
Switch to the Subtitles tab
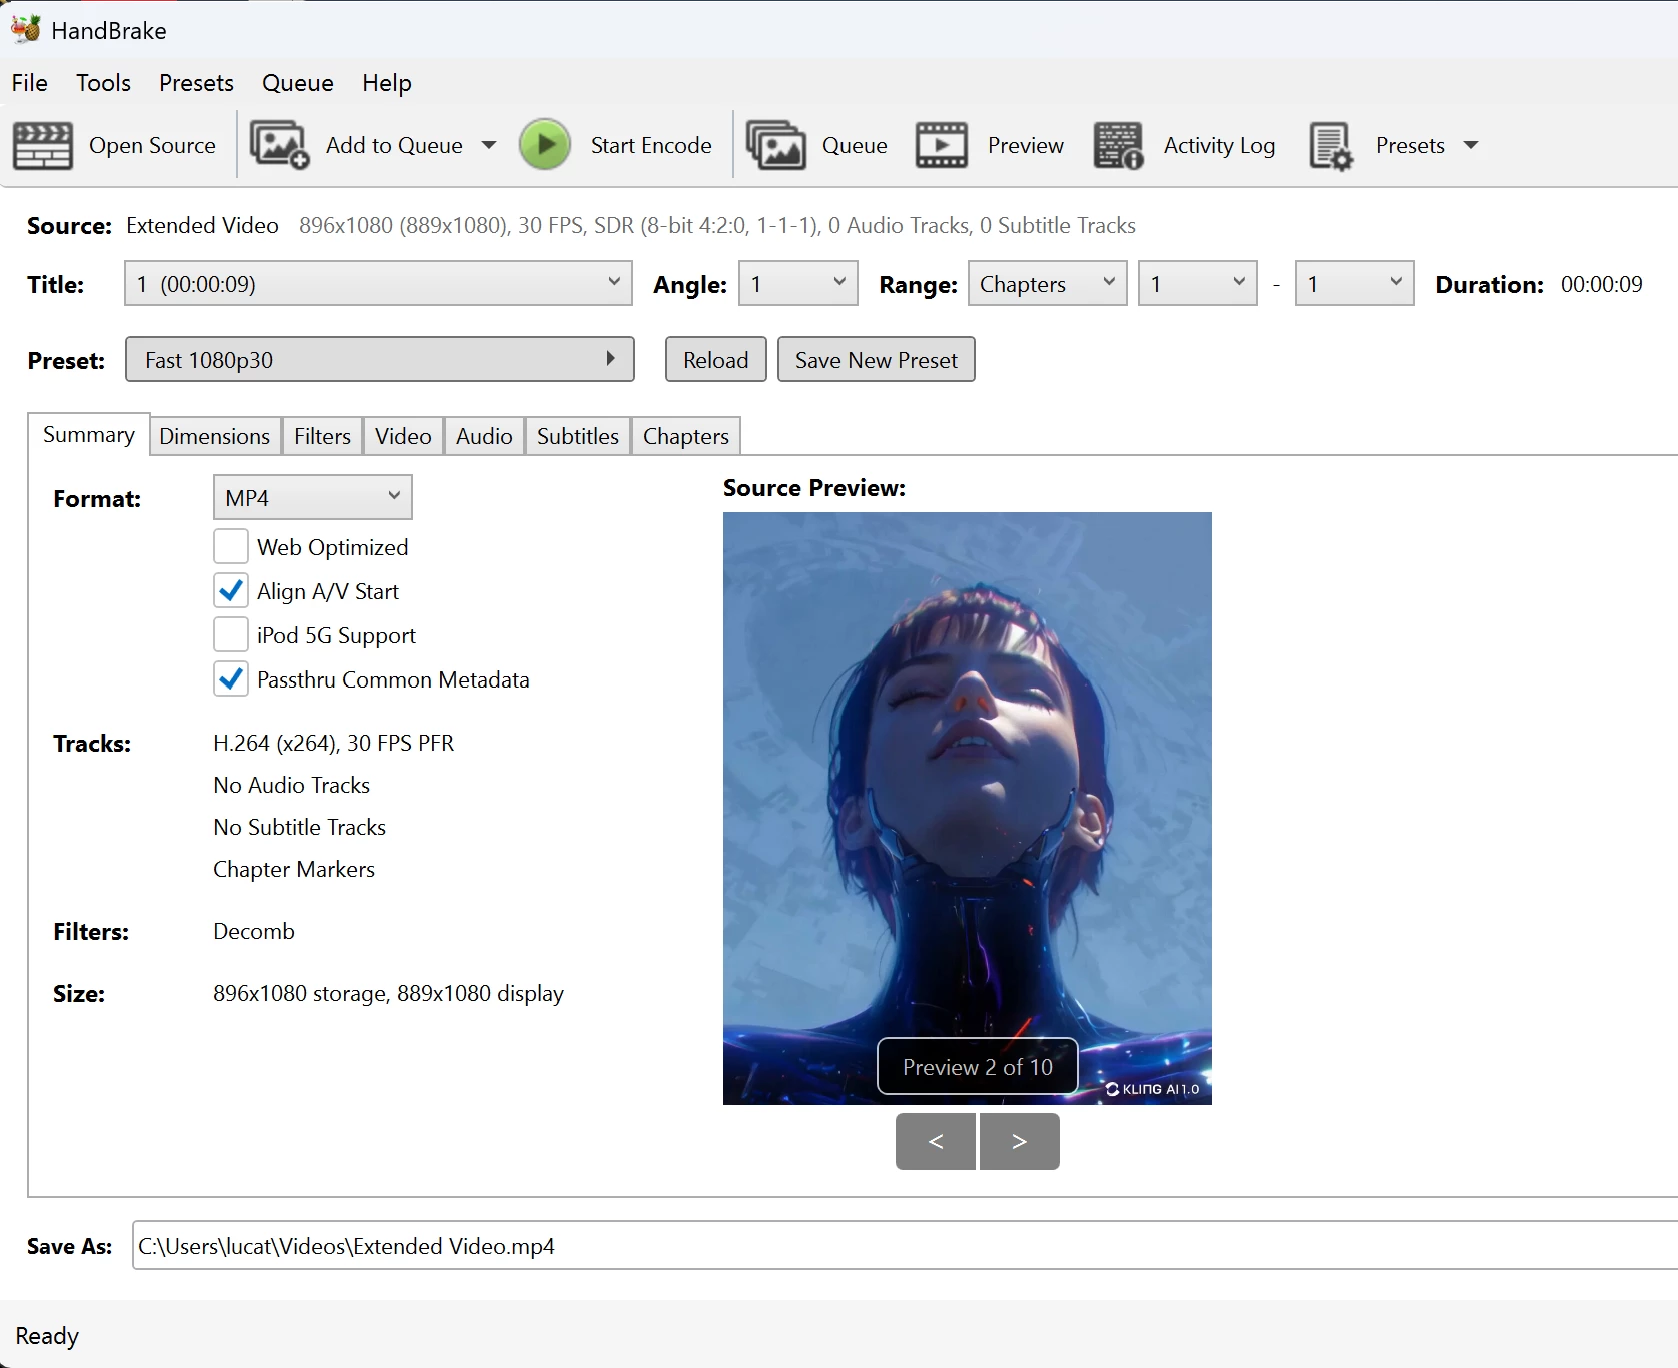tap(578, 436)
